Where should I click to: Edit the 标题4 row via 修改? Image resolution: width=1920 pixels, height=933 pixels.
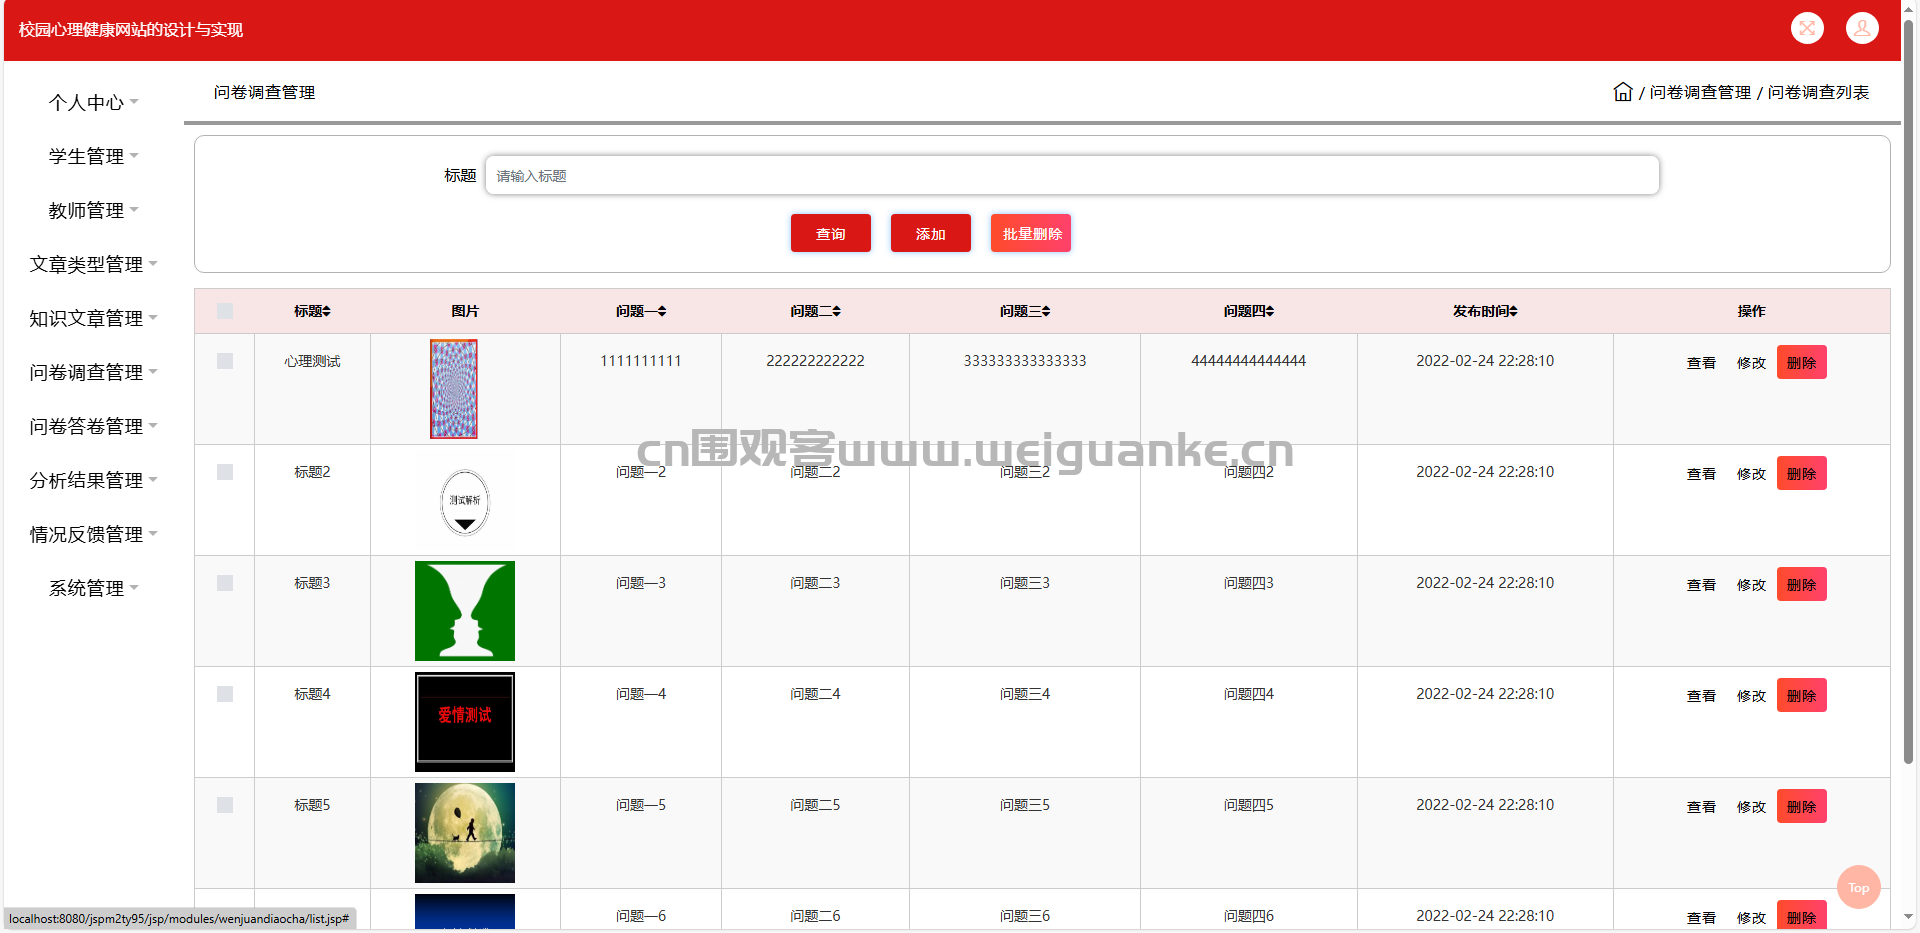click(x=1751, y=696)
